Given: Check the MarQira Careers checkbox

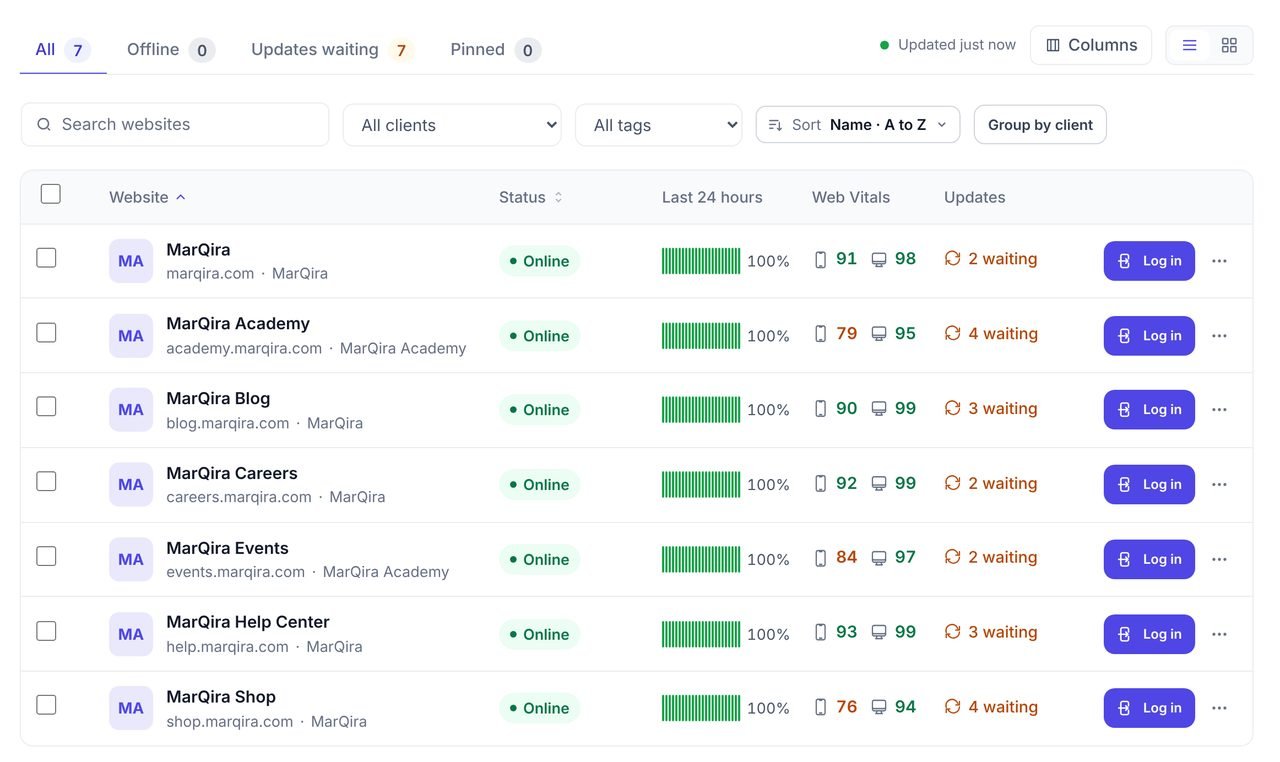Looking at the screenshot, I should 46,481.
